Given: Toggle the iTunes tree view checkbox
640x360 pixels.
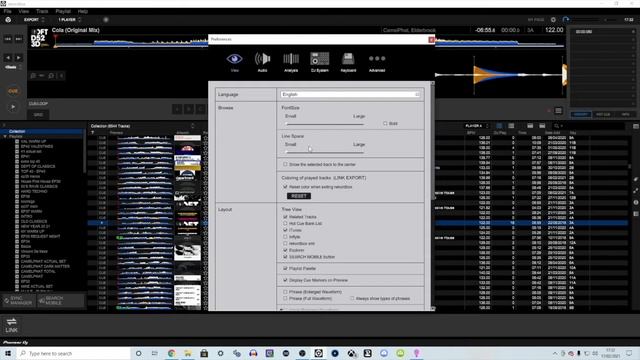Looking at the screenshot, I should coord(285,230).
